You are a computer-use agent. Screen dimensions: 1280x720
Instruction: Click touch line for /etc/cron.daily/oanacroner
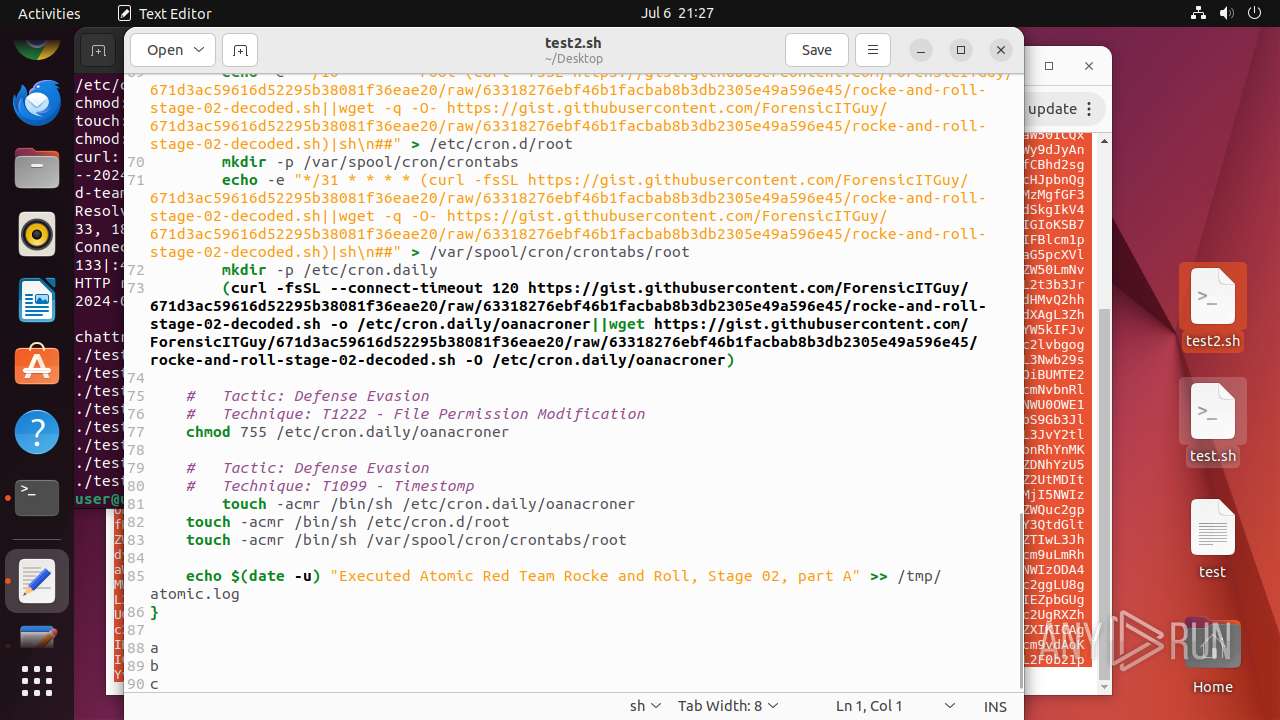pos(428,504)
